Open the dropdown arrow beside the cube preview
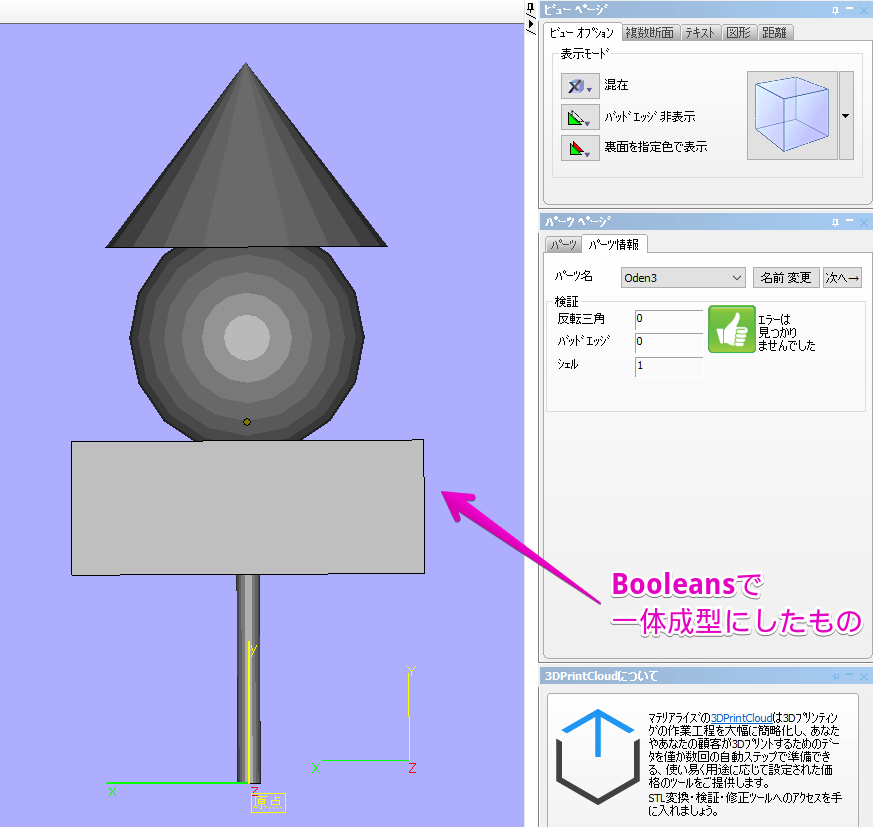The height and width of the screenshot is (827, 873). (x=845, y=116)
